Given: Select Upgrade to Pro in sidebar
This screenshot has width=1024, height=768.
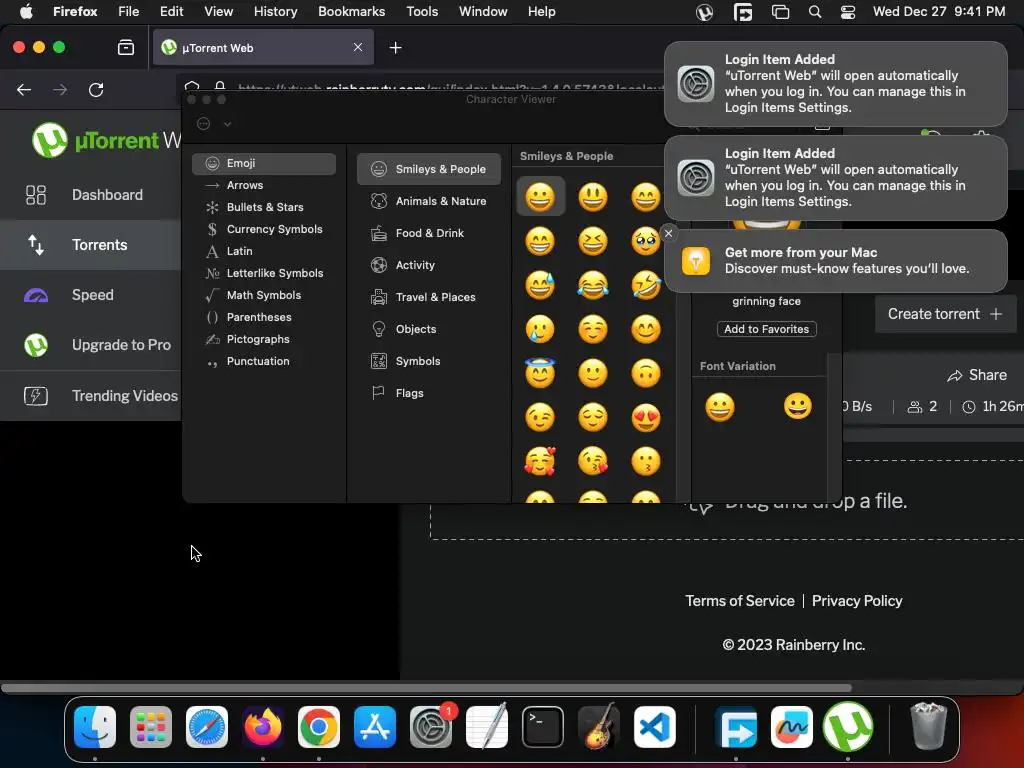Looking at the screenshot, I should click(91, 345).
